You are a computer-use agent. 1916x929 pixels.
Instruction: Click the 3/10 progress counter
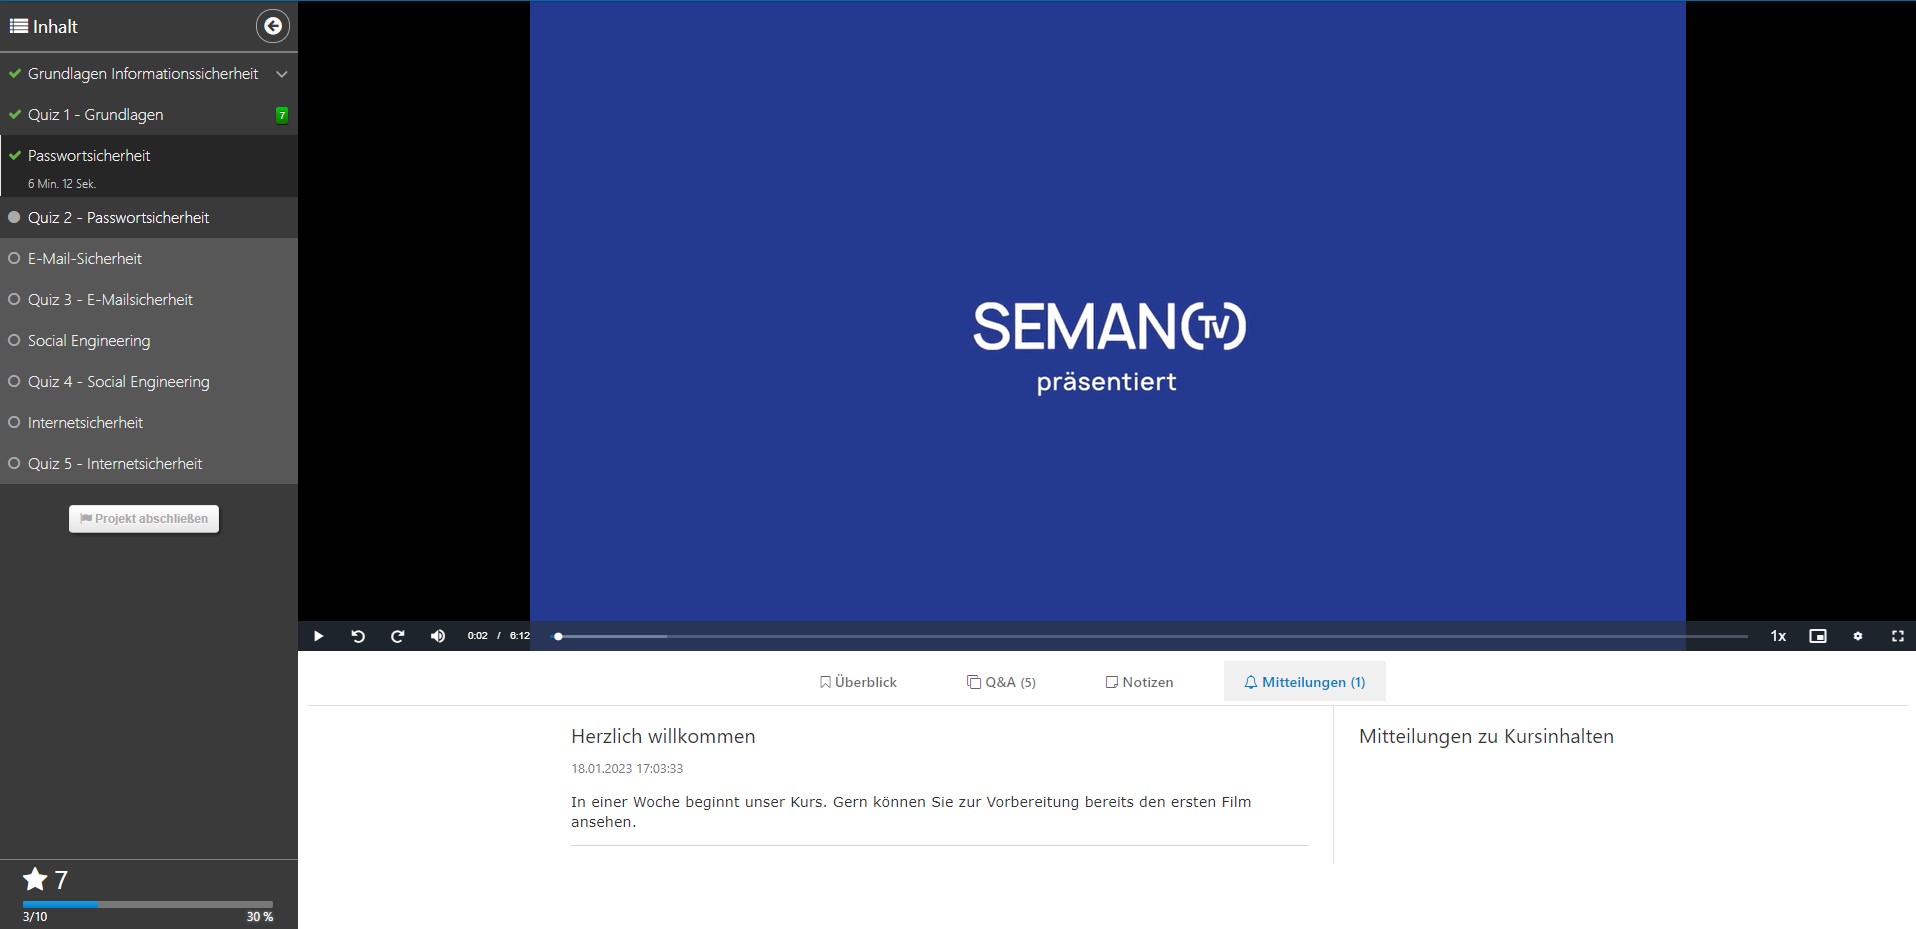point(35,917)
